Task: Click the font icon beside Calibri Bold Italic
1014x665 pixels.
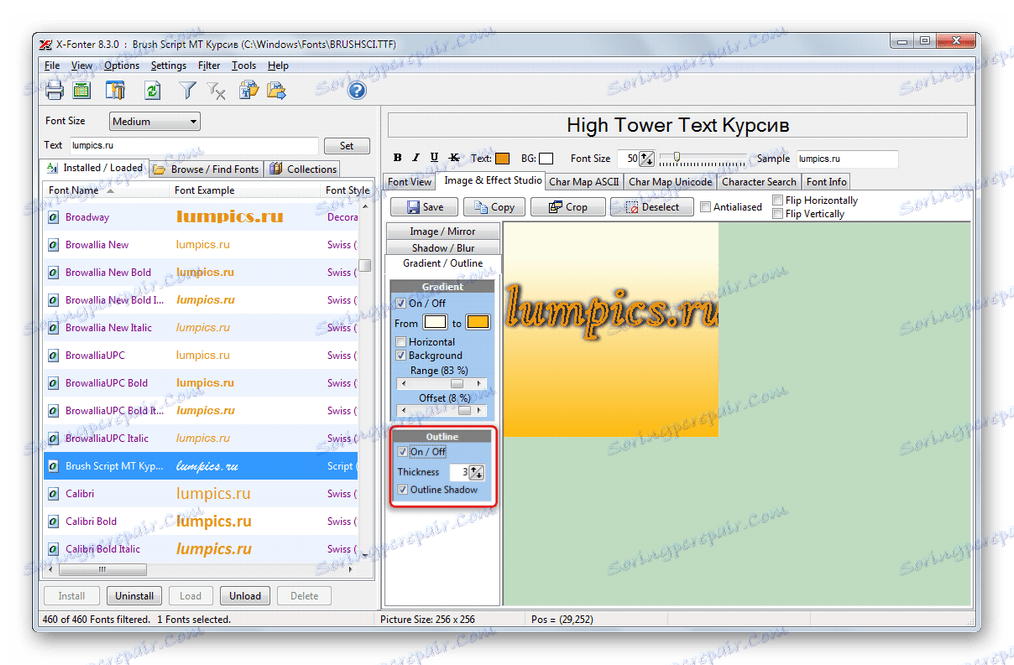Action: pos(54,549)
